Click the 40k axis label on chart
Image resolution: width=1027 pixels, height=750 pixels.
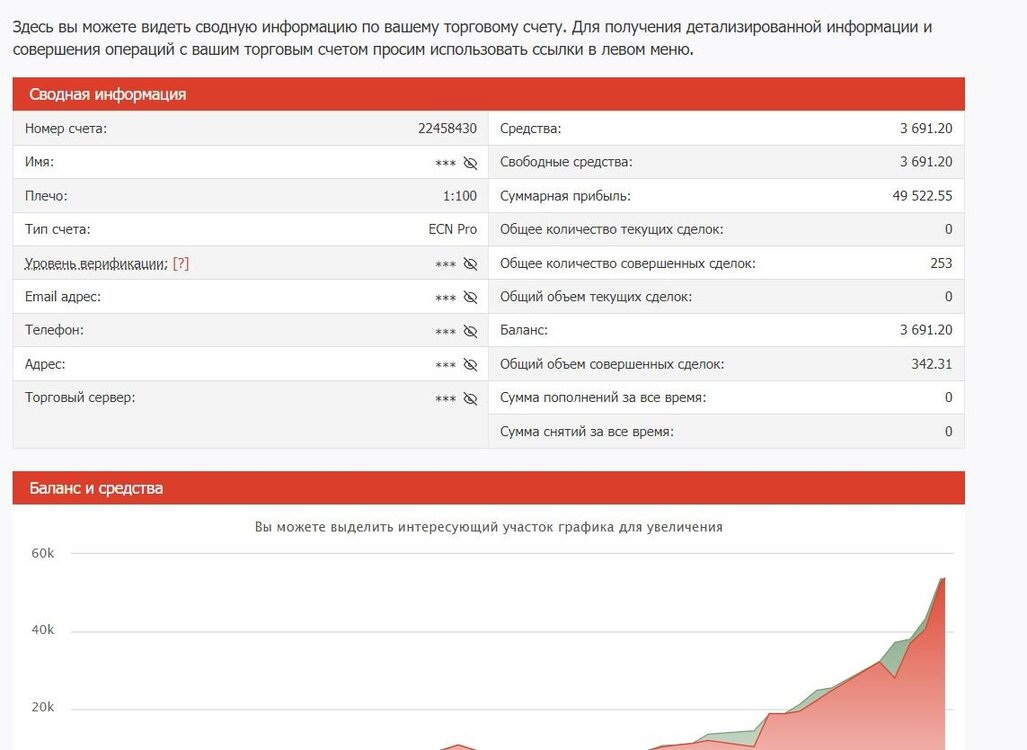pos(43,630)
